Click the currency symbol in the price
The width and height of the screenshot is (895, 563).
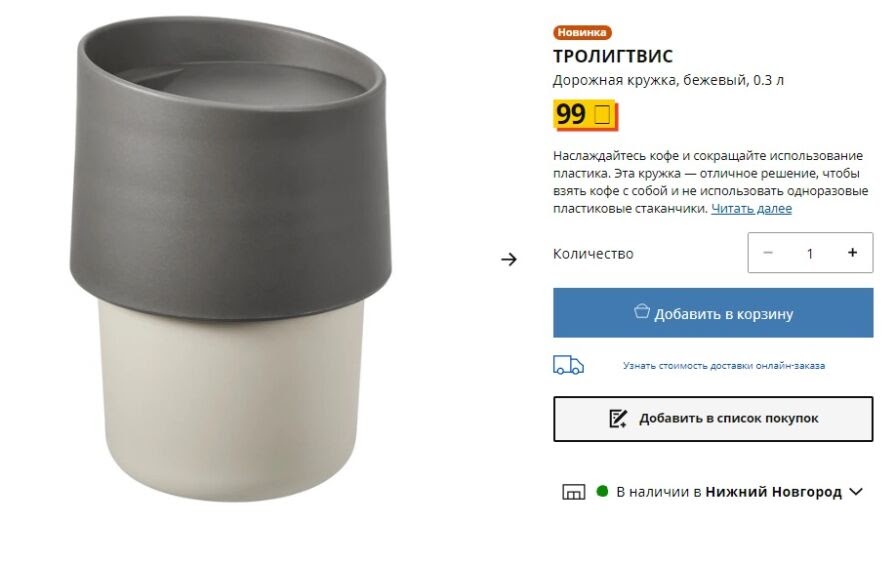[603, 114]
